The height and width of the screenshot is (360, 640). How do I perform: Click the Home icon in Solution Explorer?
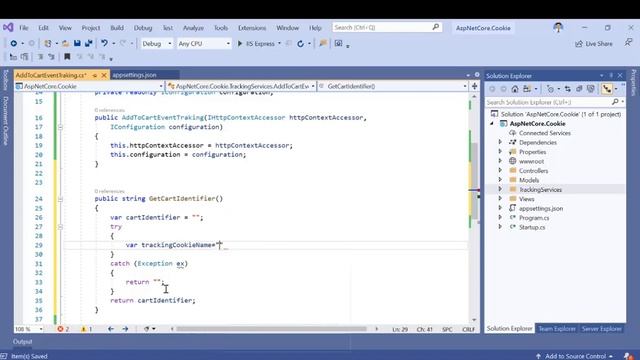click(x=515, y=89)
